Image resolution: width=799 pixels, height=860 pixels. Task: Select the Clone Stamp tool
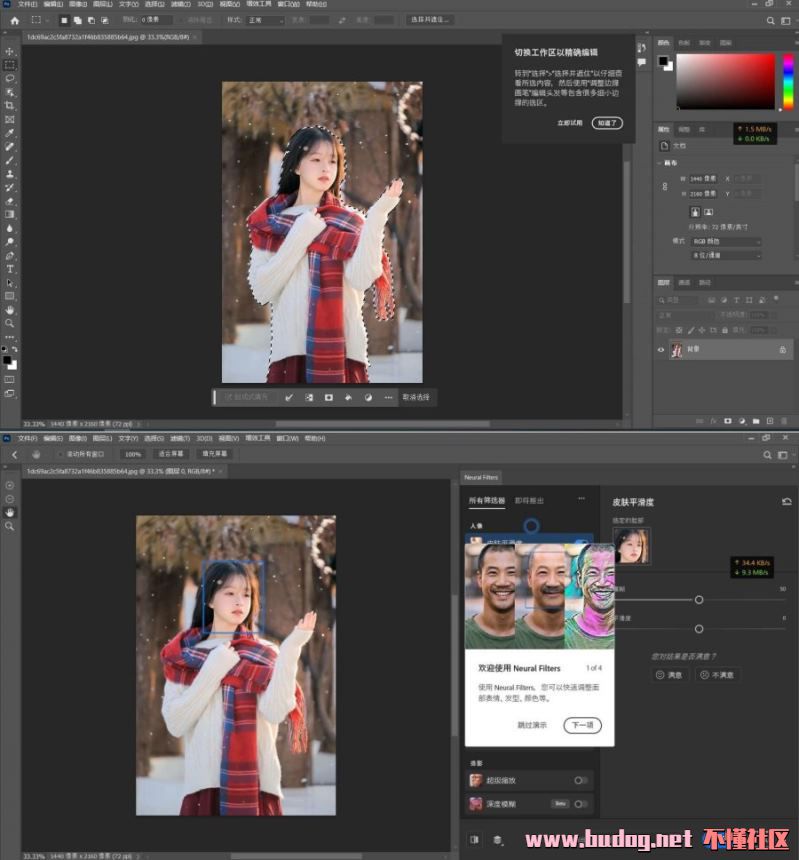point(10,174)
